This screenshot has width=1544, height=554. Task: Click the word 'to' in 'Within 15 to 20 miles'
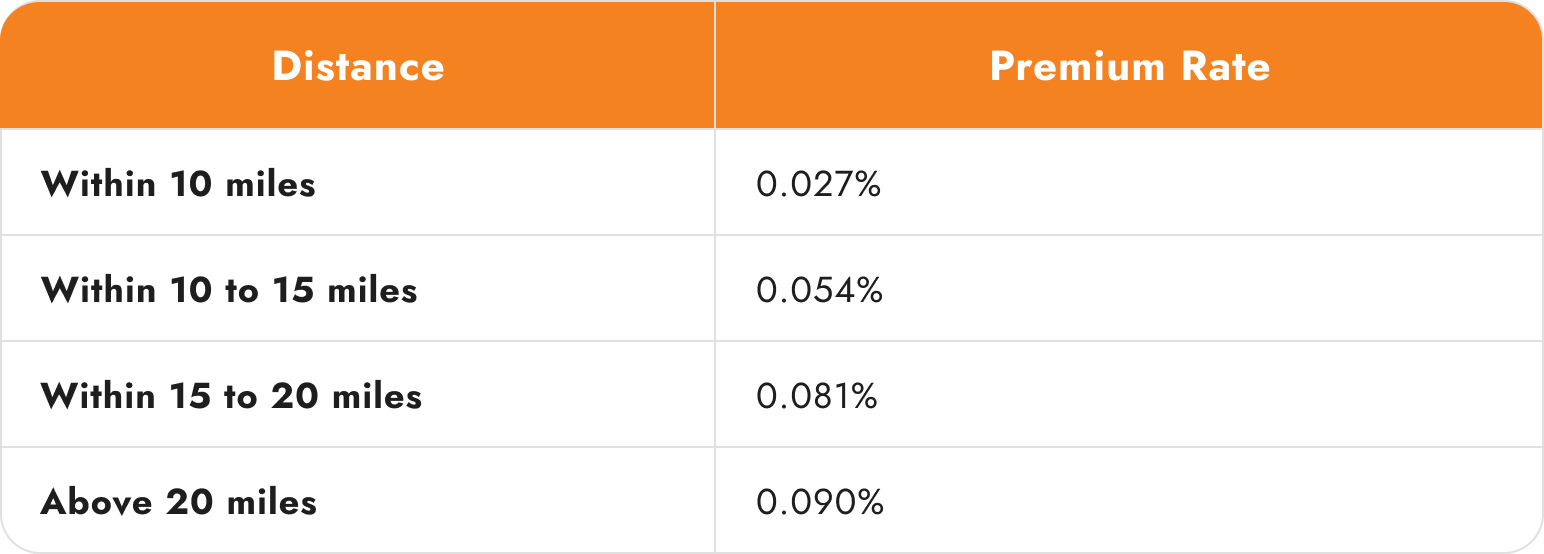(241, 397)
